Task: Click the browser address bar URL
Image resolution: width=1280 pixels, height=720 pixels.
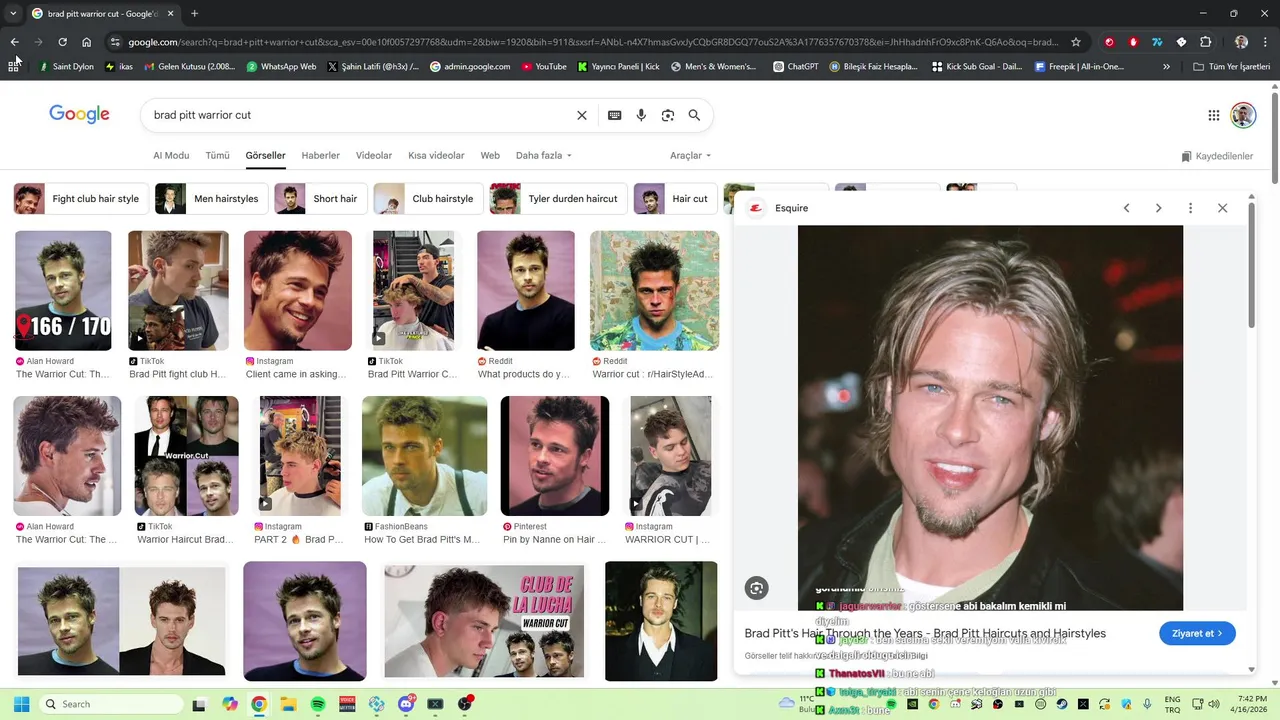Action: (592, 42)
